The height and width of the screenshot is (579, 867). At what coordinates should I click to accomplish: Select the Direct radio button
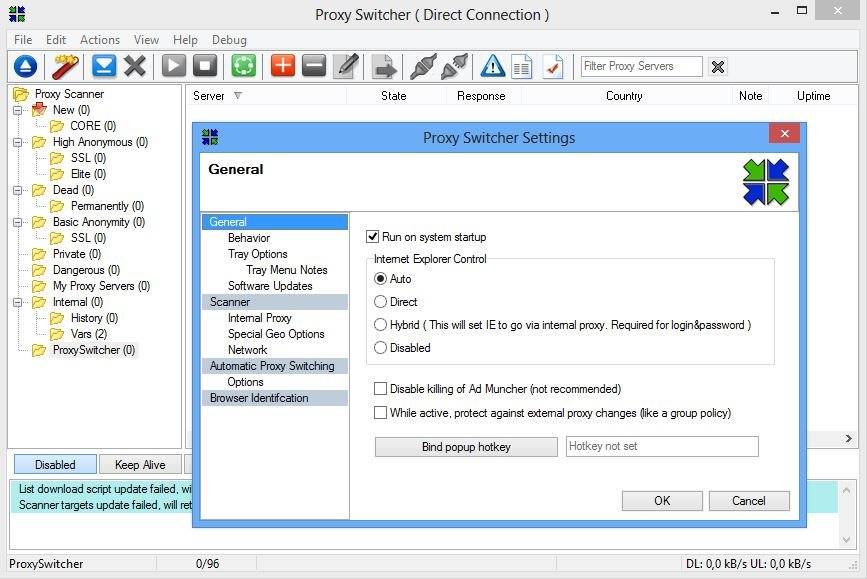380,302
